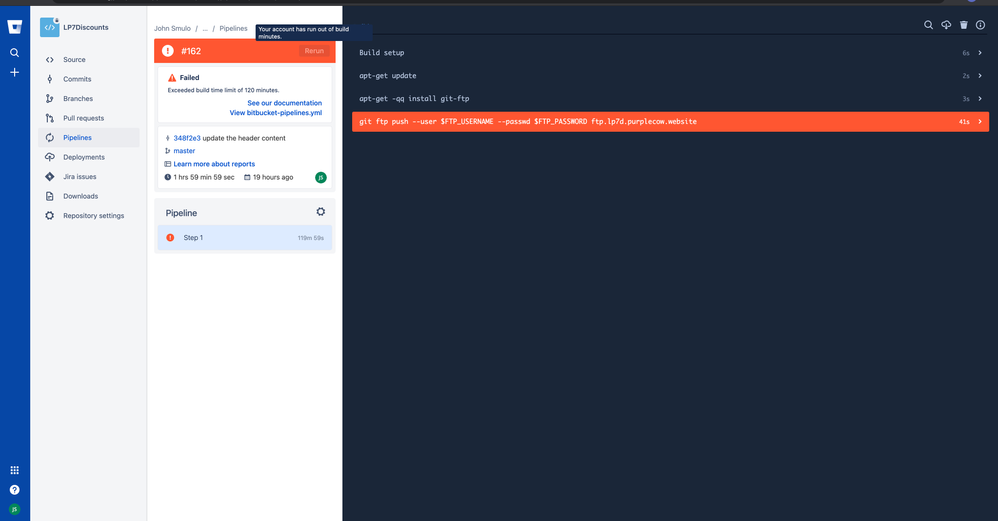Click the ellipsis breadcrumb

click(x=205, y=29)
